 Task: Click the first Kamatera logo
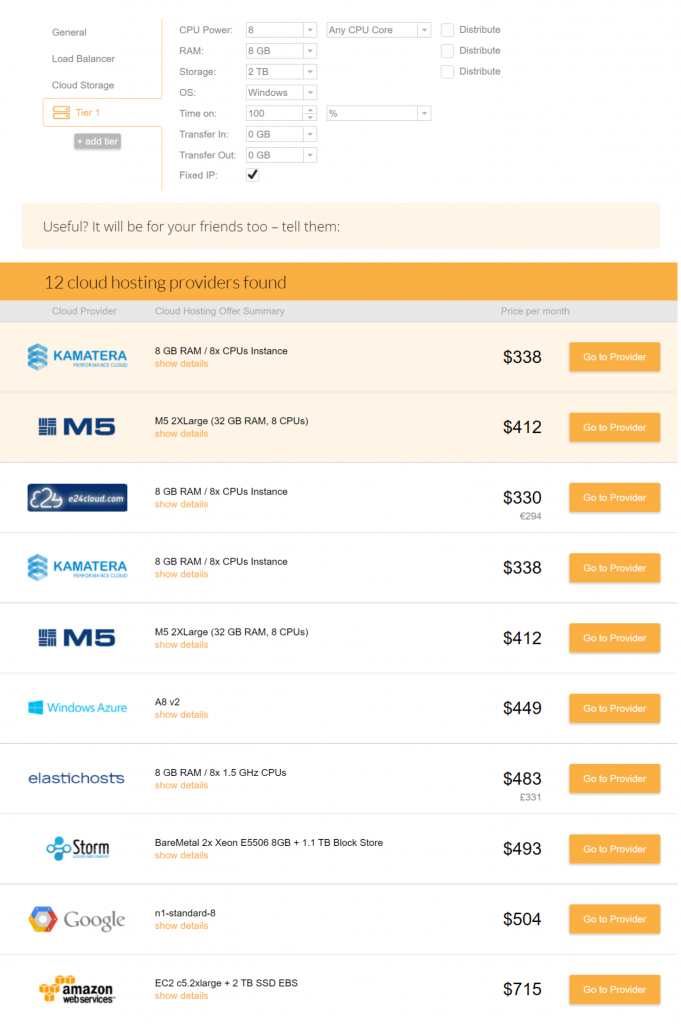pyautogui.click(x=77, y=357)
